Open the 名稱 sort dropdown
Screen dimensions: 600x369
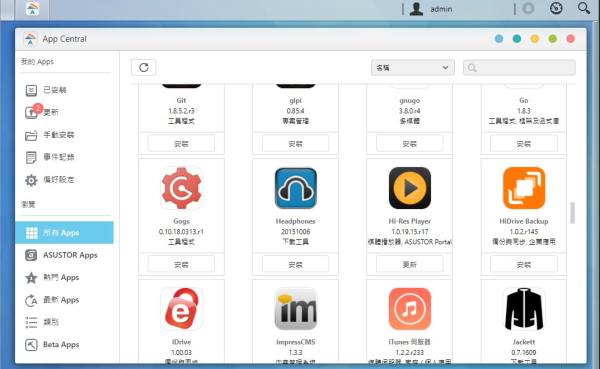[x=412, y=68]
